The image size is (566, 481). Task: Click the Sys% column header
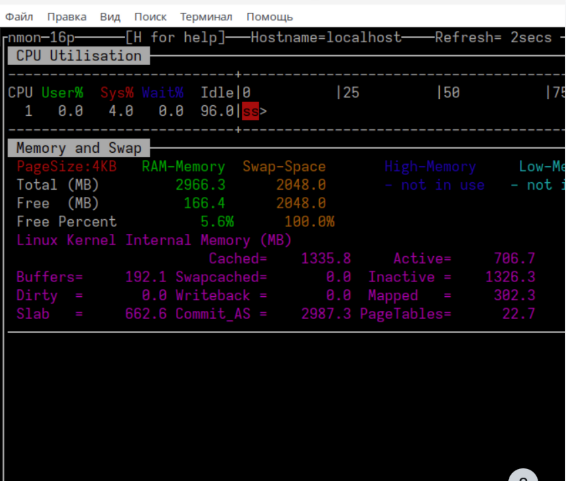[117, 93]
